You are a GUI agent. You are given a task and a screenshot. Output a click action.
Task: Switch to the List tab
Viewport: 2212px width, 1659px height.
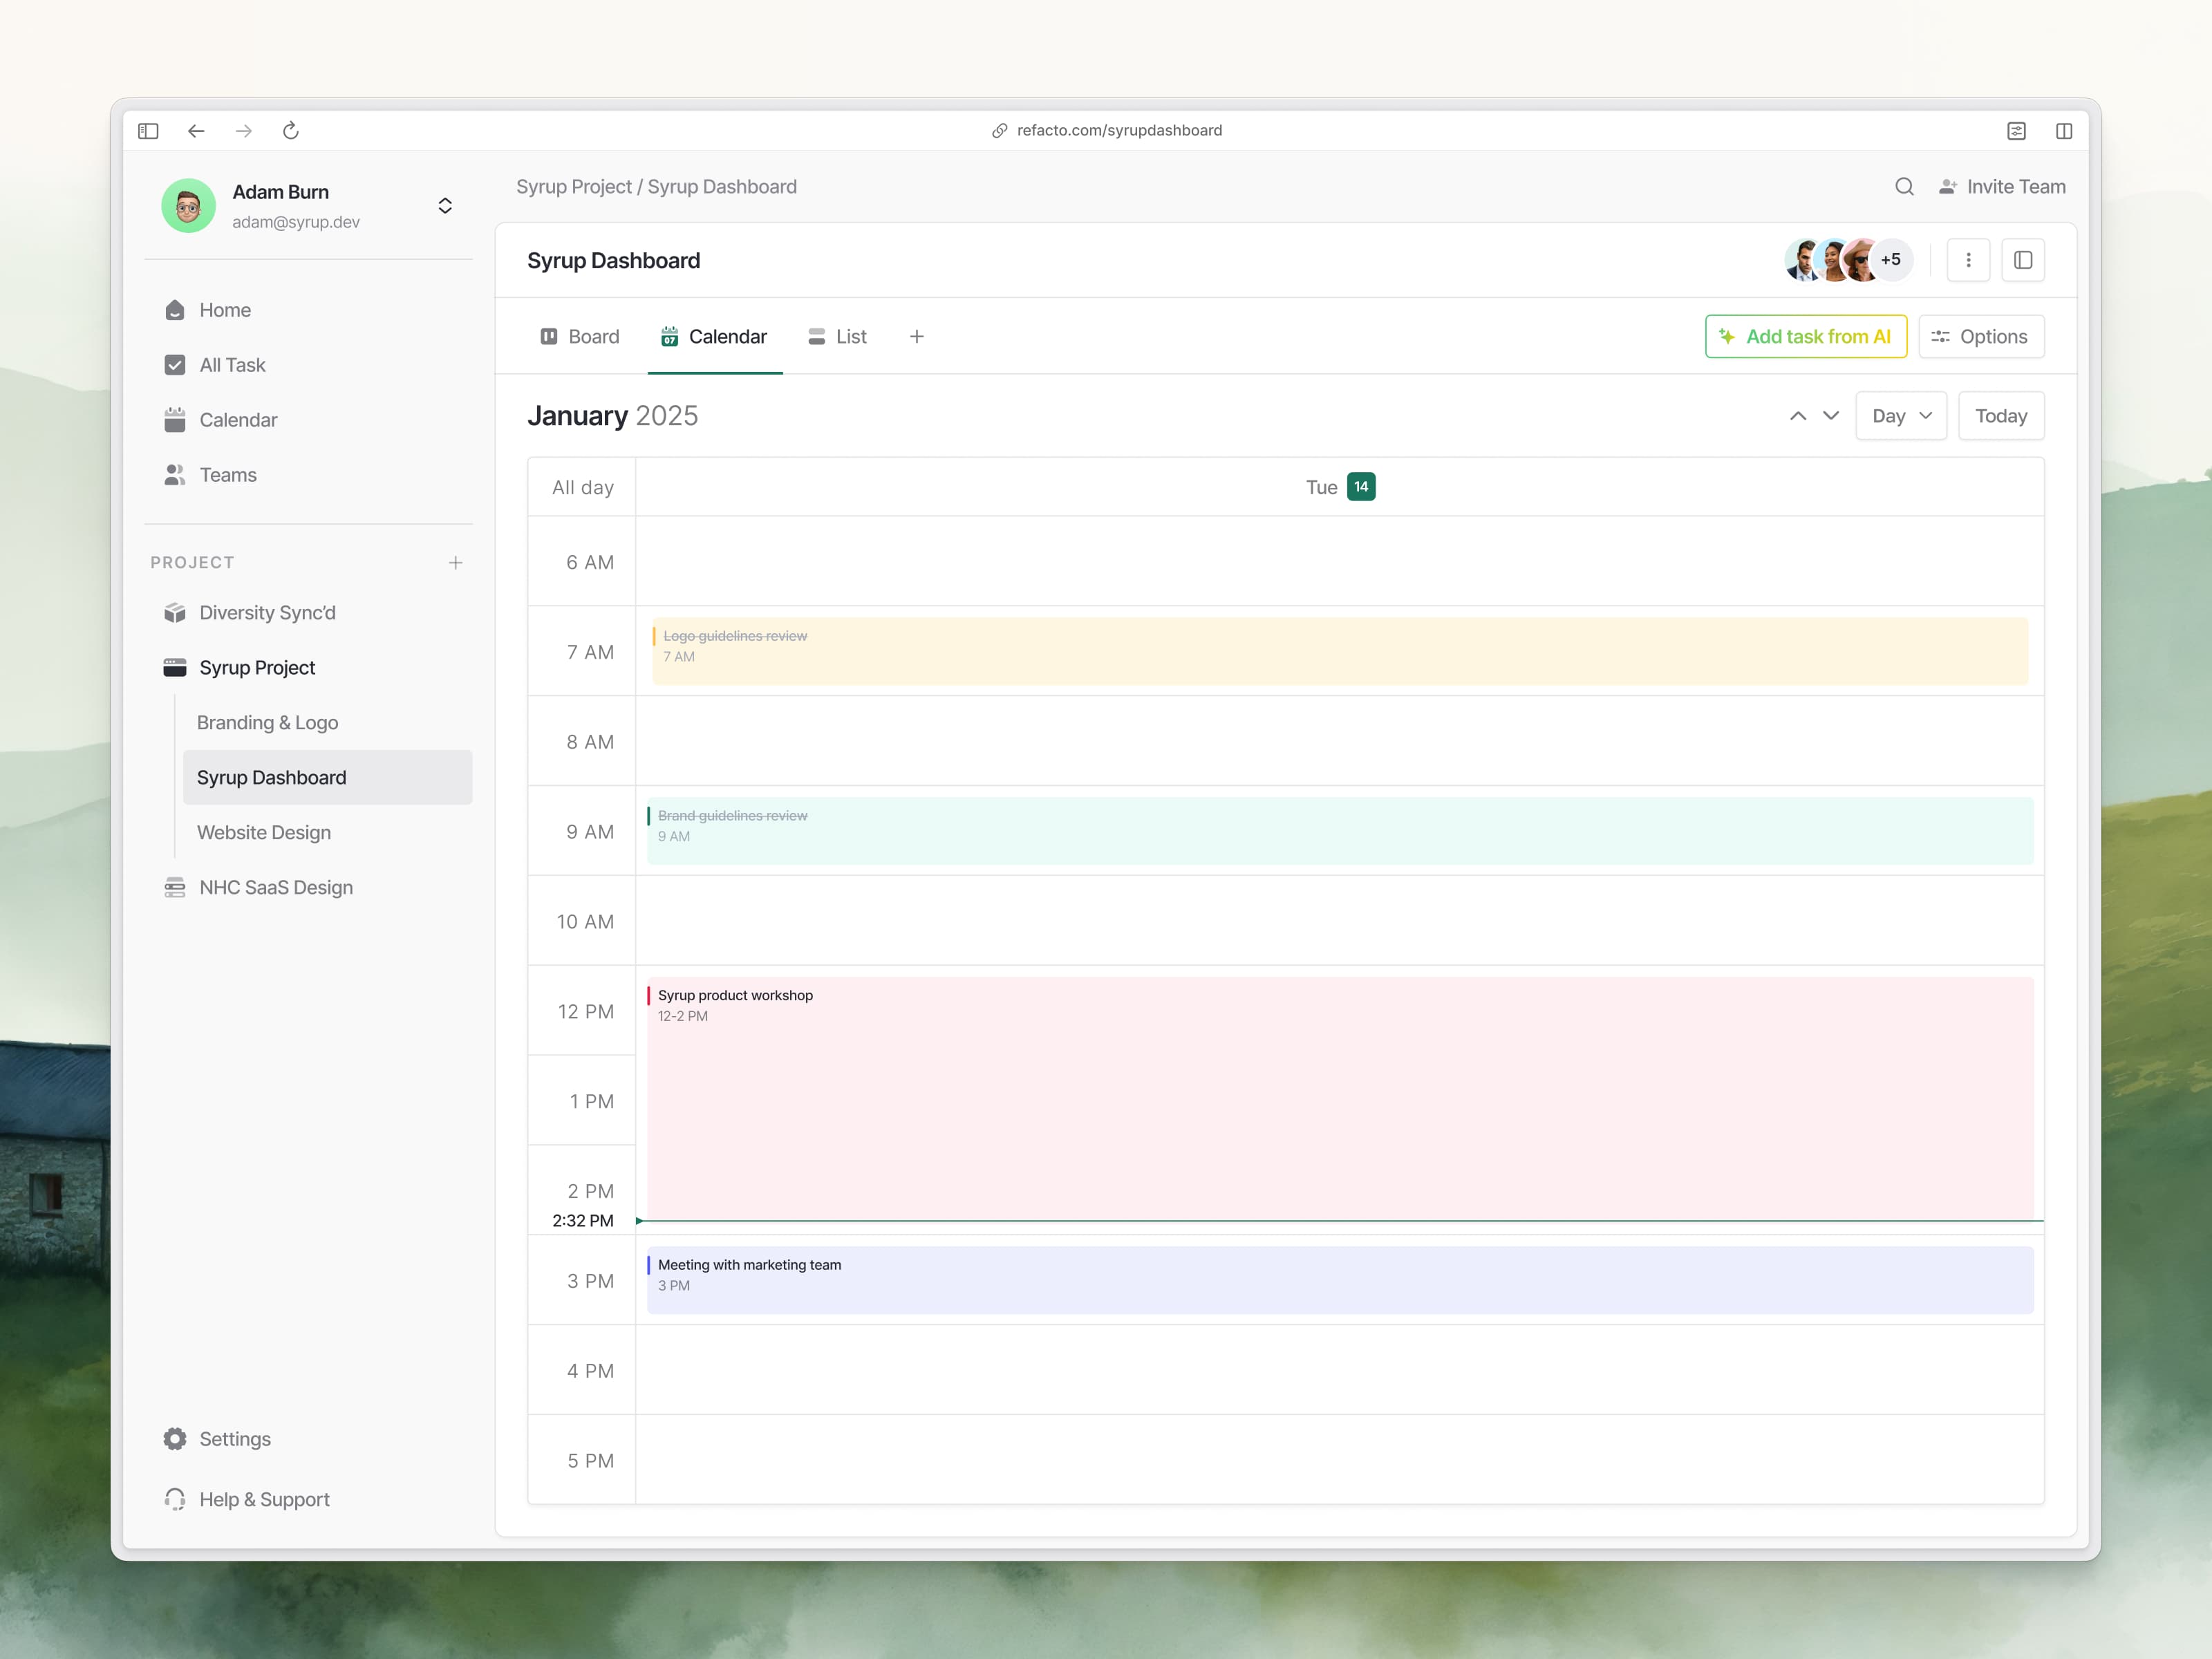pos(838,337)
